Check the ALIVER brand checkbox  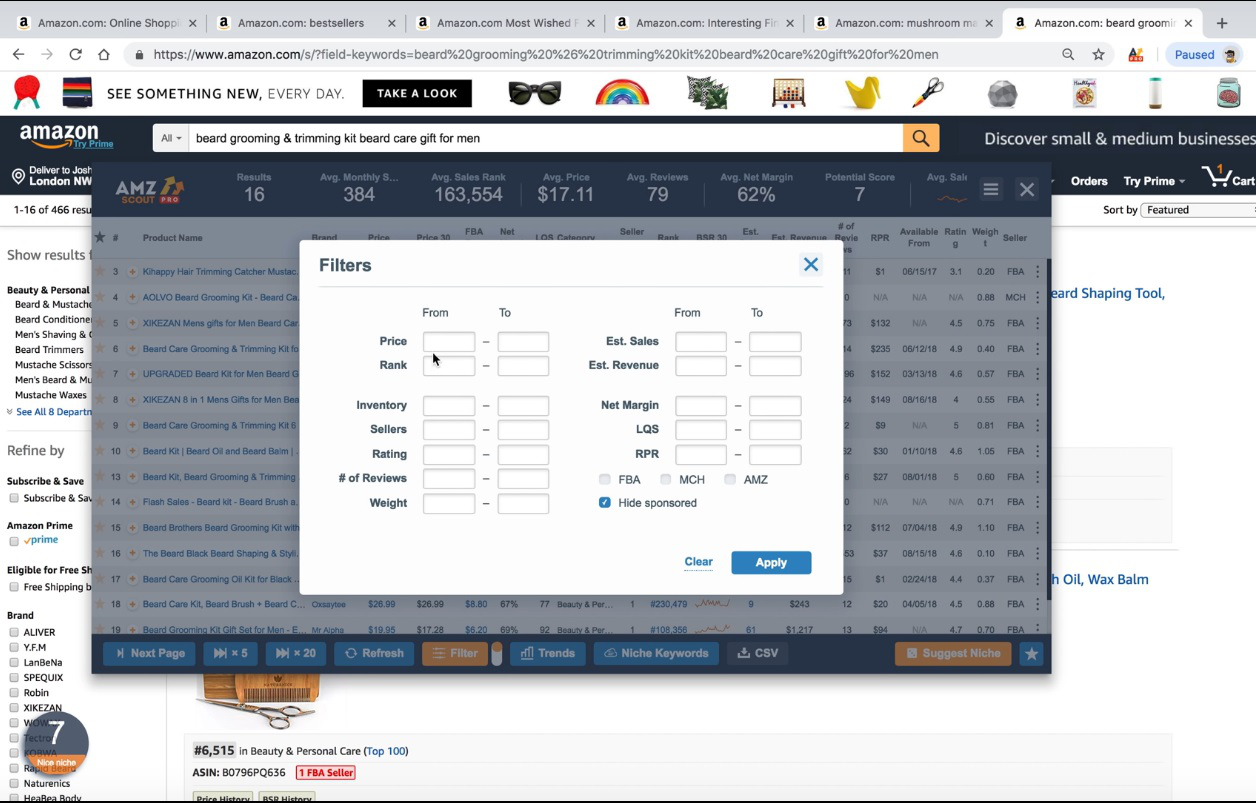coord(14,632)
